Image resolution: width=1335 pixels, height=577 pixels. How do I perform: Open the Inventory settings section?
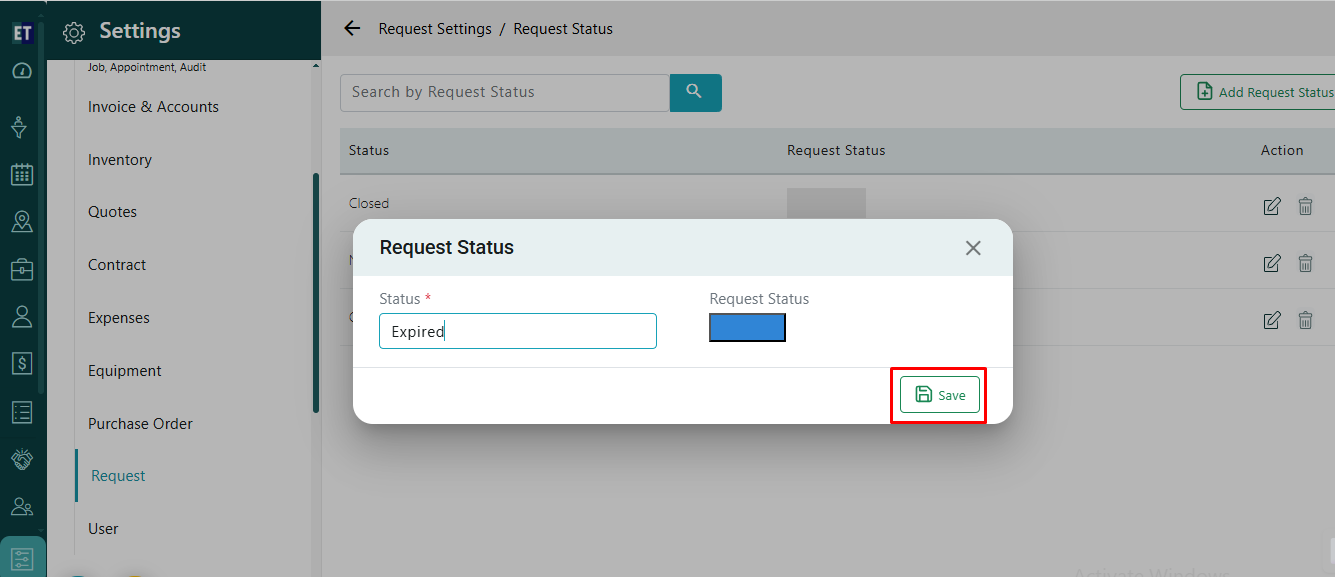[x=120, y=160]
